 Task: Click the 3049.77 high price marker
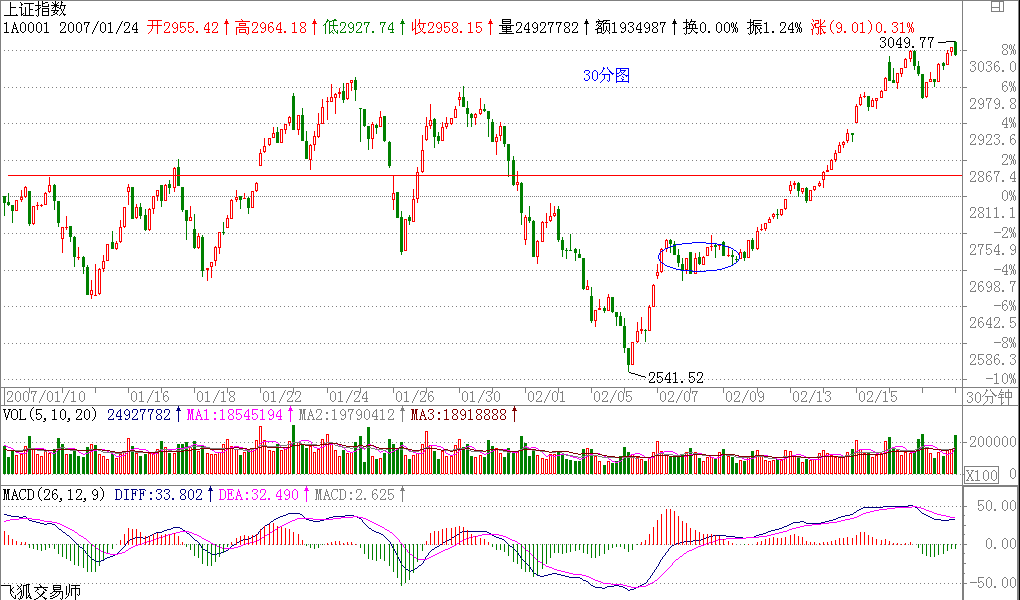pyautogui.click(x=906, y=43)
